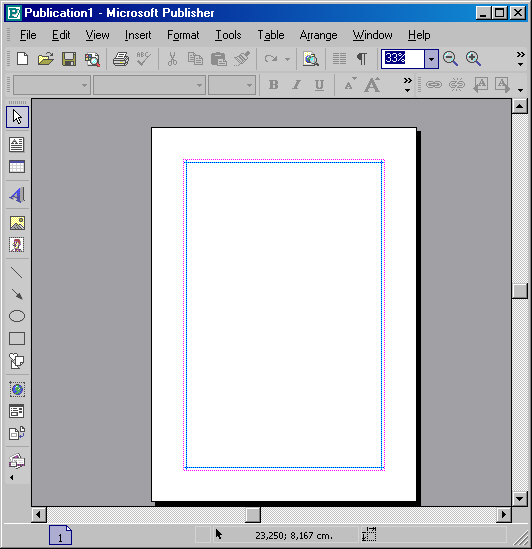Toggle Bold formatting button
Image resolution: width=532 pixels, height=549 pixels.
pyautogui.click(x=274, y=85)
